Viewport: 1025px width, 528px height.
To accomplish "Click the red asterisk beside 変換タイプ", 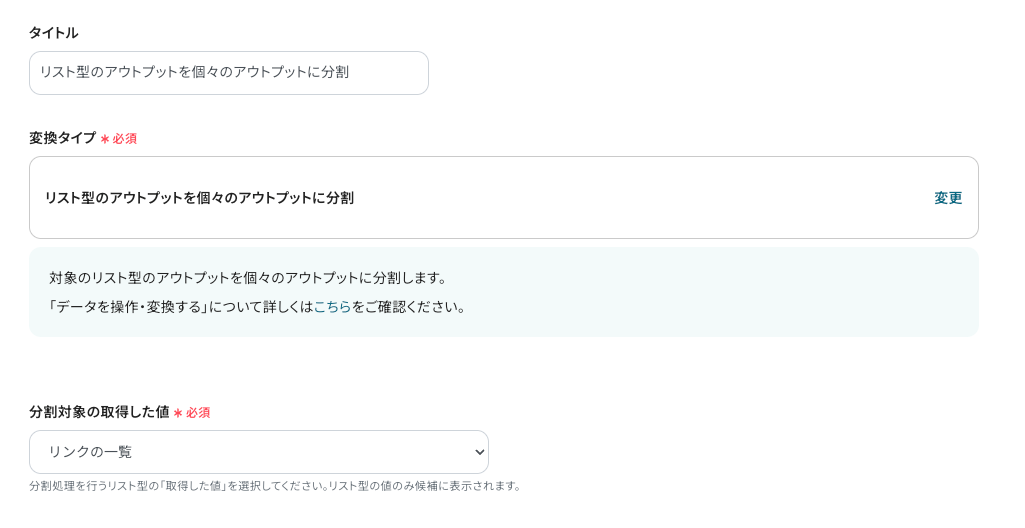I will click(x=105, y=139).
